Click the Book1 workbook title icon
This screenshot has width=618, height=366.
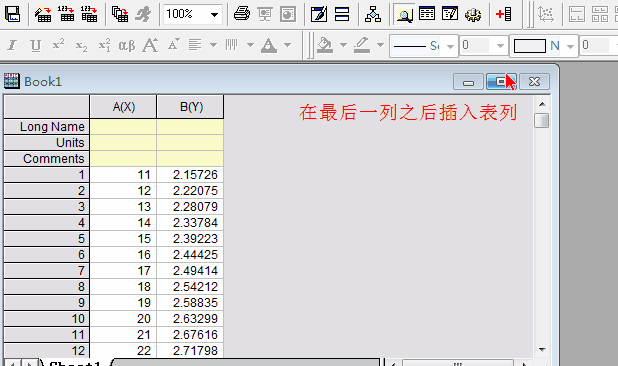coord(11,81)
